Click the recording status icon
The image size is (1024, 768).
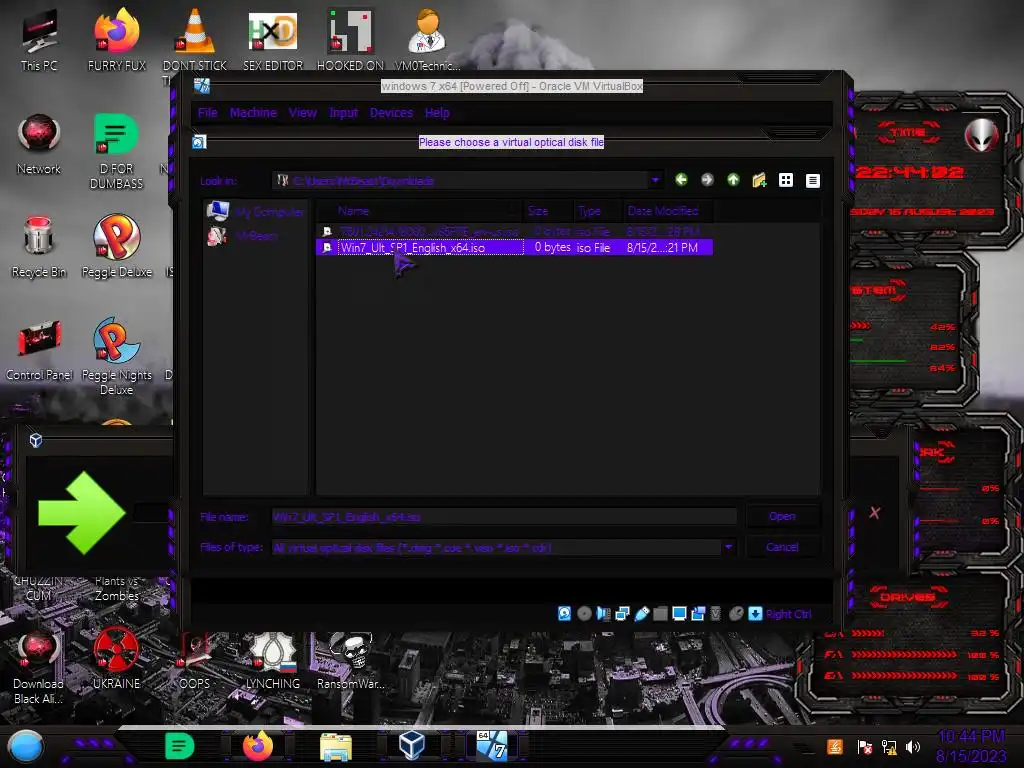tap(698, 613)
